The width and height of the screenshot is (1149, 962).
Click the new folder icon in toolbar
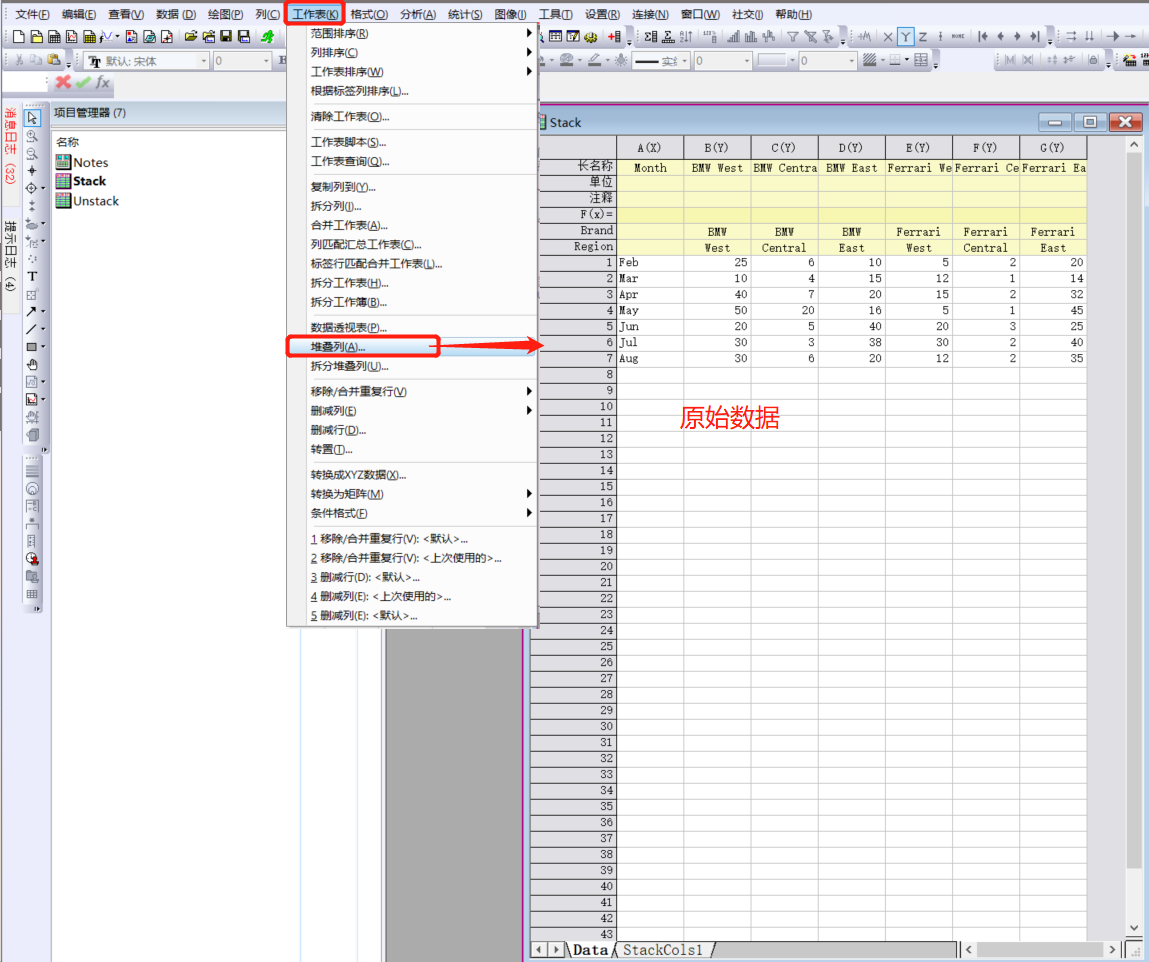(37, 36)
